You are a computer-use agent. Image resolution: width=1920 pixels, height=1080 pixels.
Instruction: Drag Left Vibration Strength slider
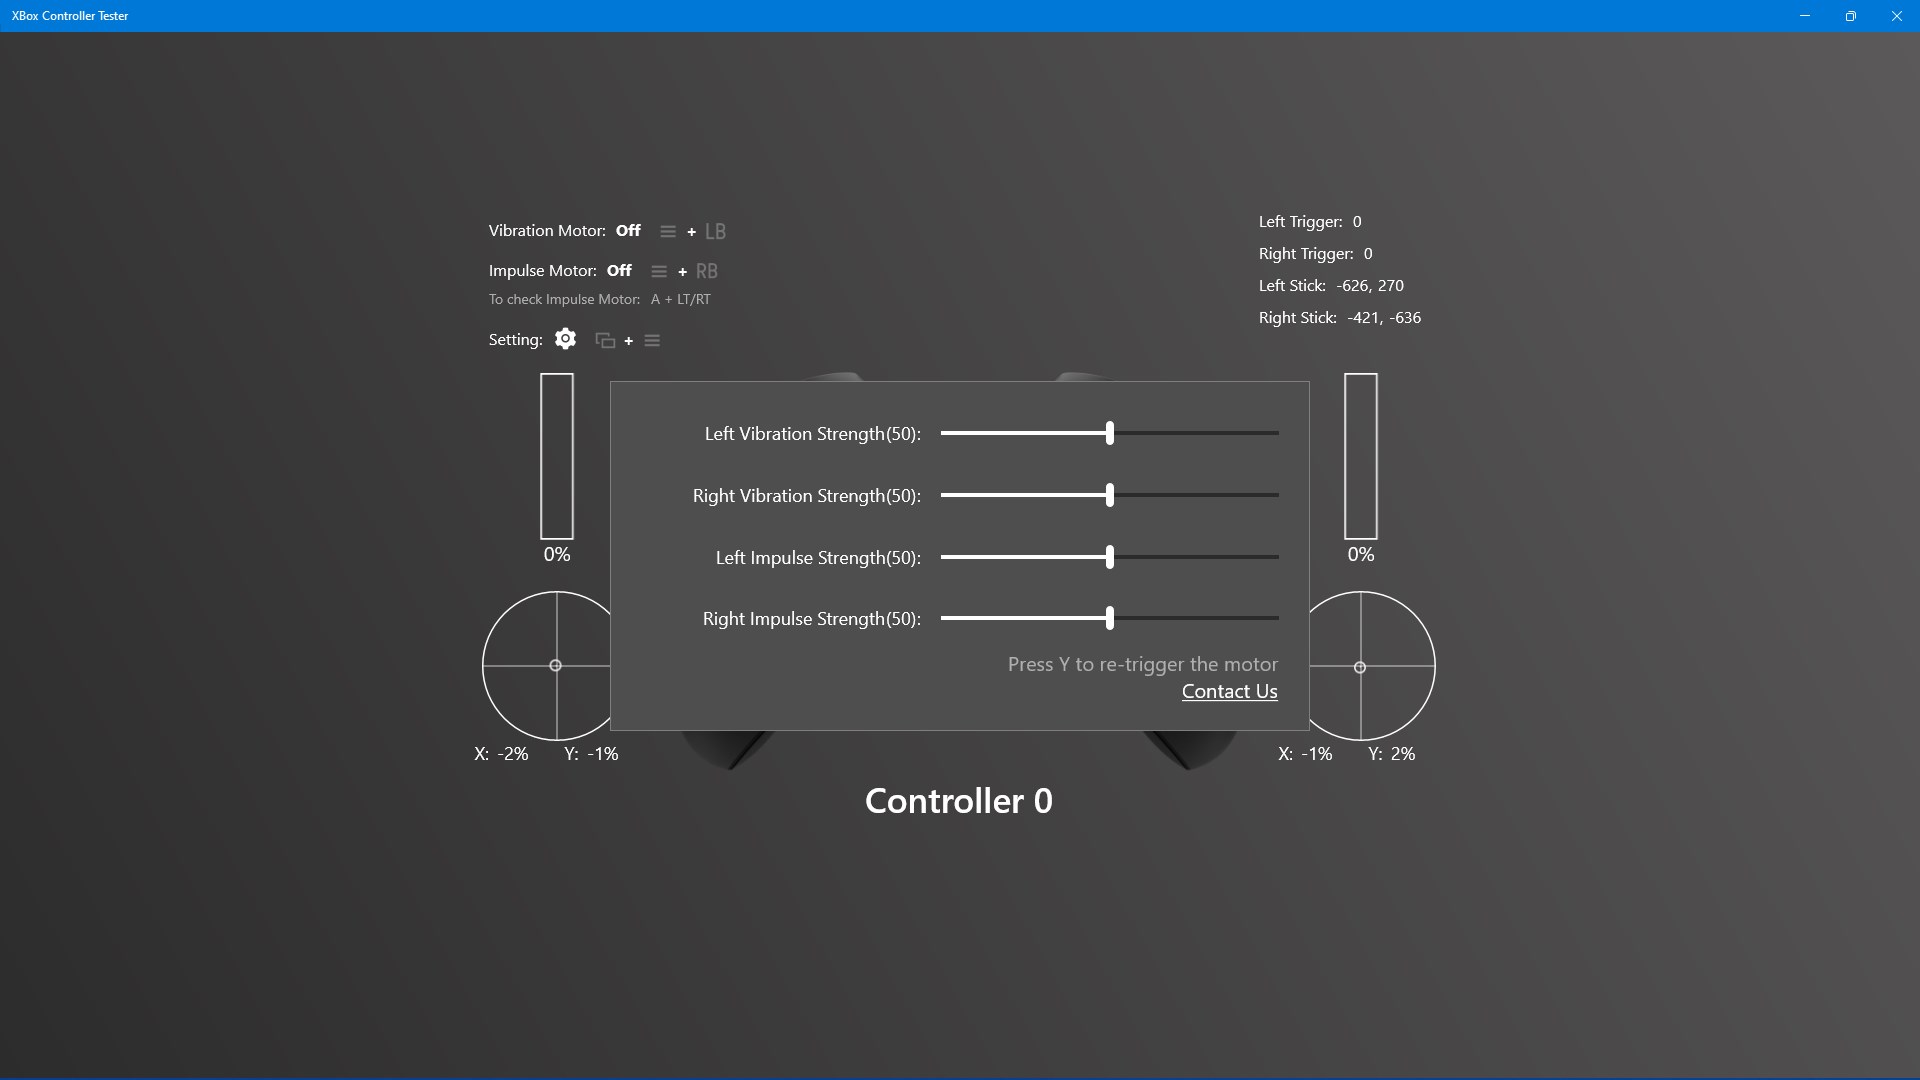click(x=1109, y=434)
